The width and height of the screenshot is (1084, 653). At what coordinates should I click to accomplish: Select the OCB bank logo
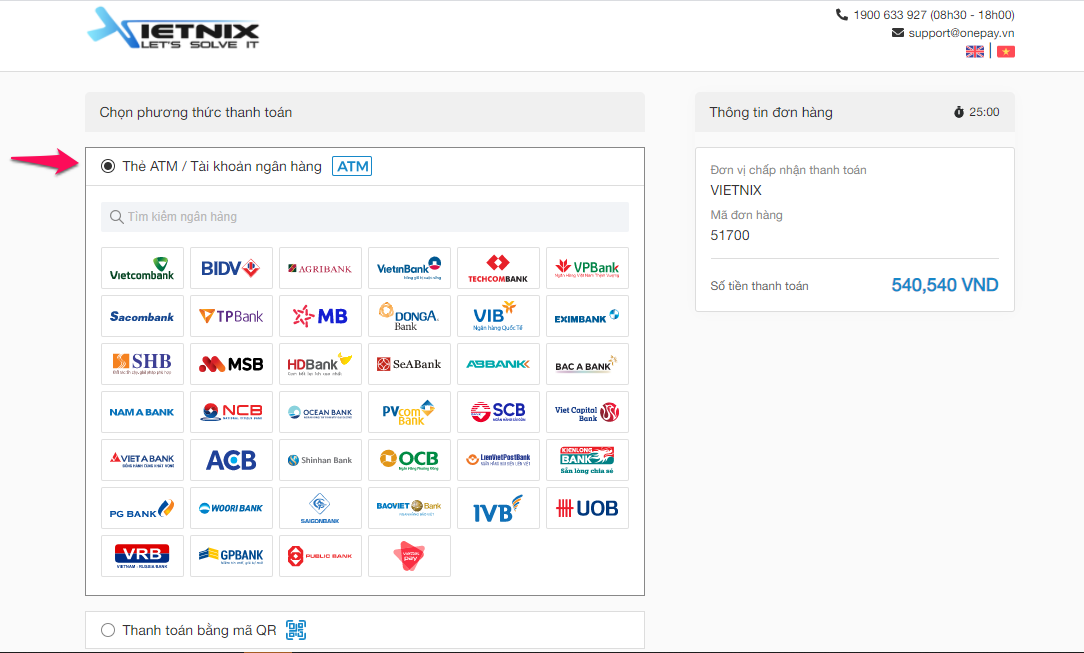(x=409, y=460)
